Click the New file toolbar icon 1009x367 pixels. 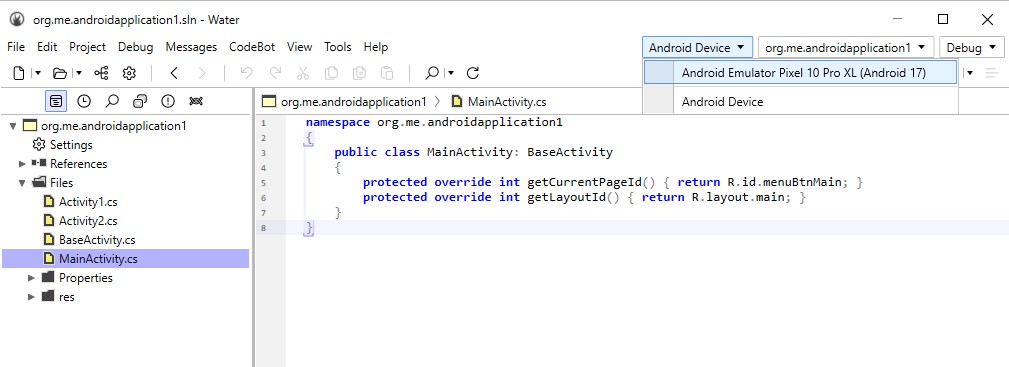click(x=19, y=73)
